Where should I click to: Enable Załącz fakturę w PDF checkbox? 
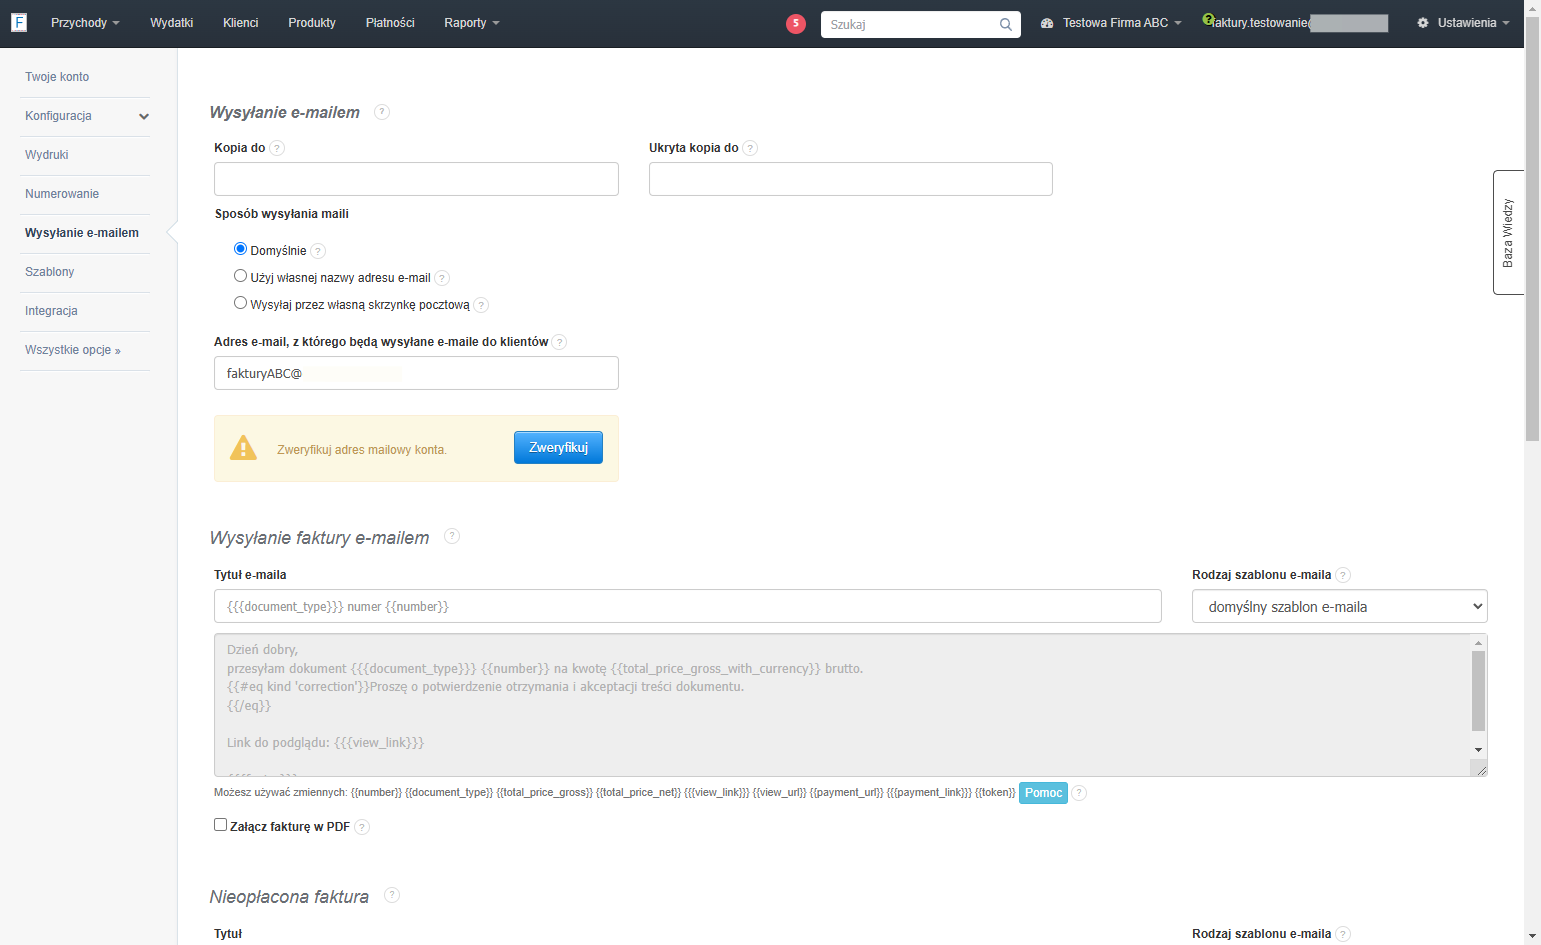pos(220,825)
